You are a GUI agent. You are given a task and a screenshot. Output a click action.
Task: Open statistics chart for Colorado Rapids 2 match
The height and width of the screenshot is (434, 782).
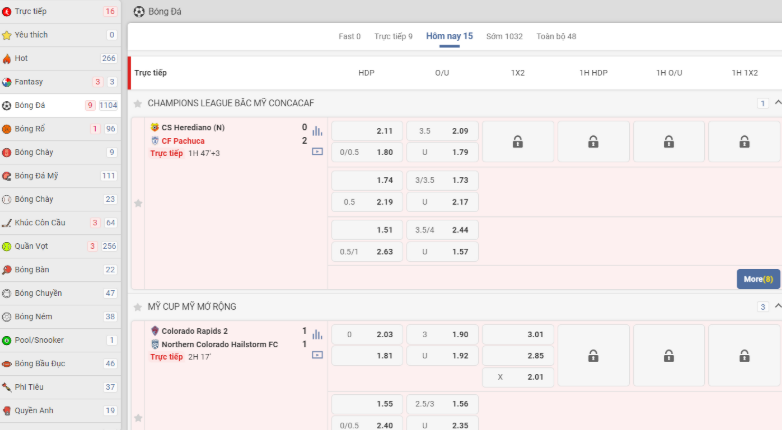[x=317, y=335]
